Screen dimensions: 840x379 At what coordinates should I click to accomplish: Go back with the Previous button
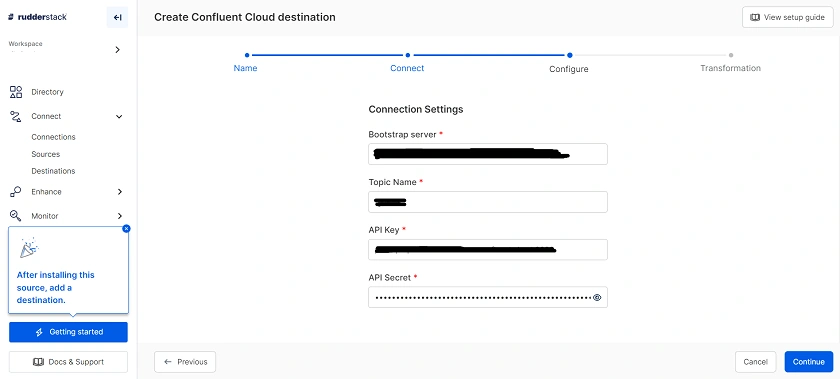click(185, 362)
